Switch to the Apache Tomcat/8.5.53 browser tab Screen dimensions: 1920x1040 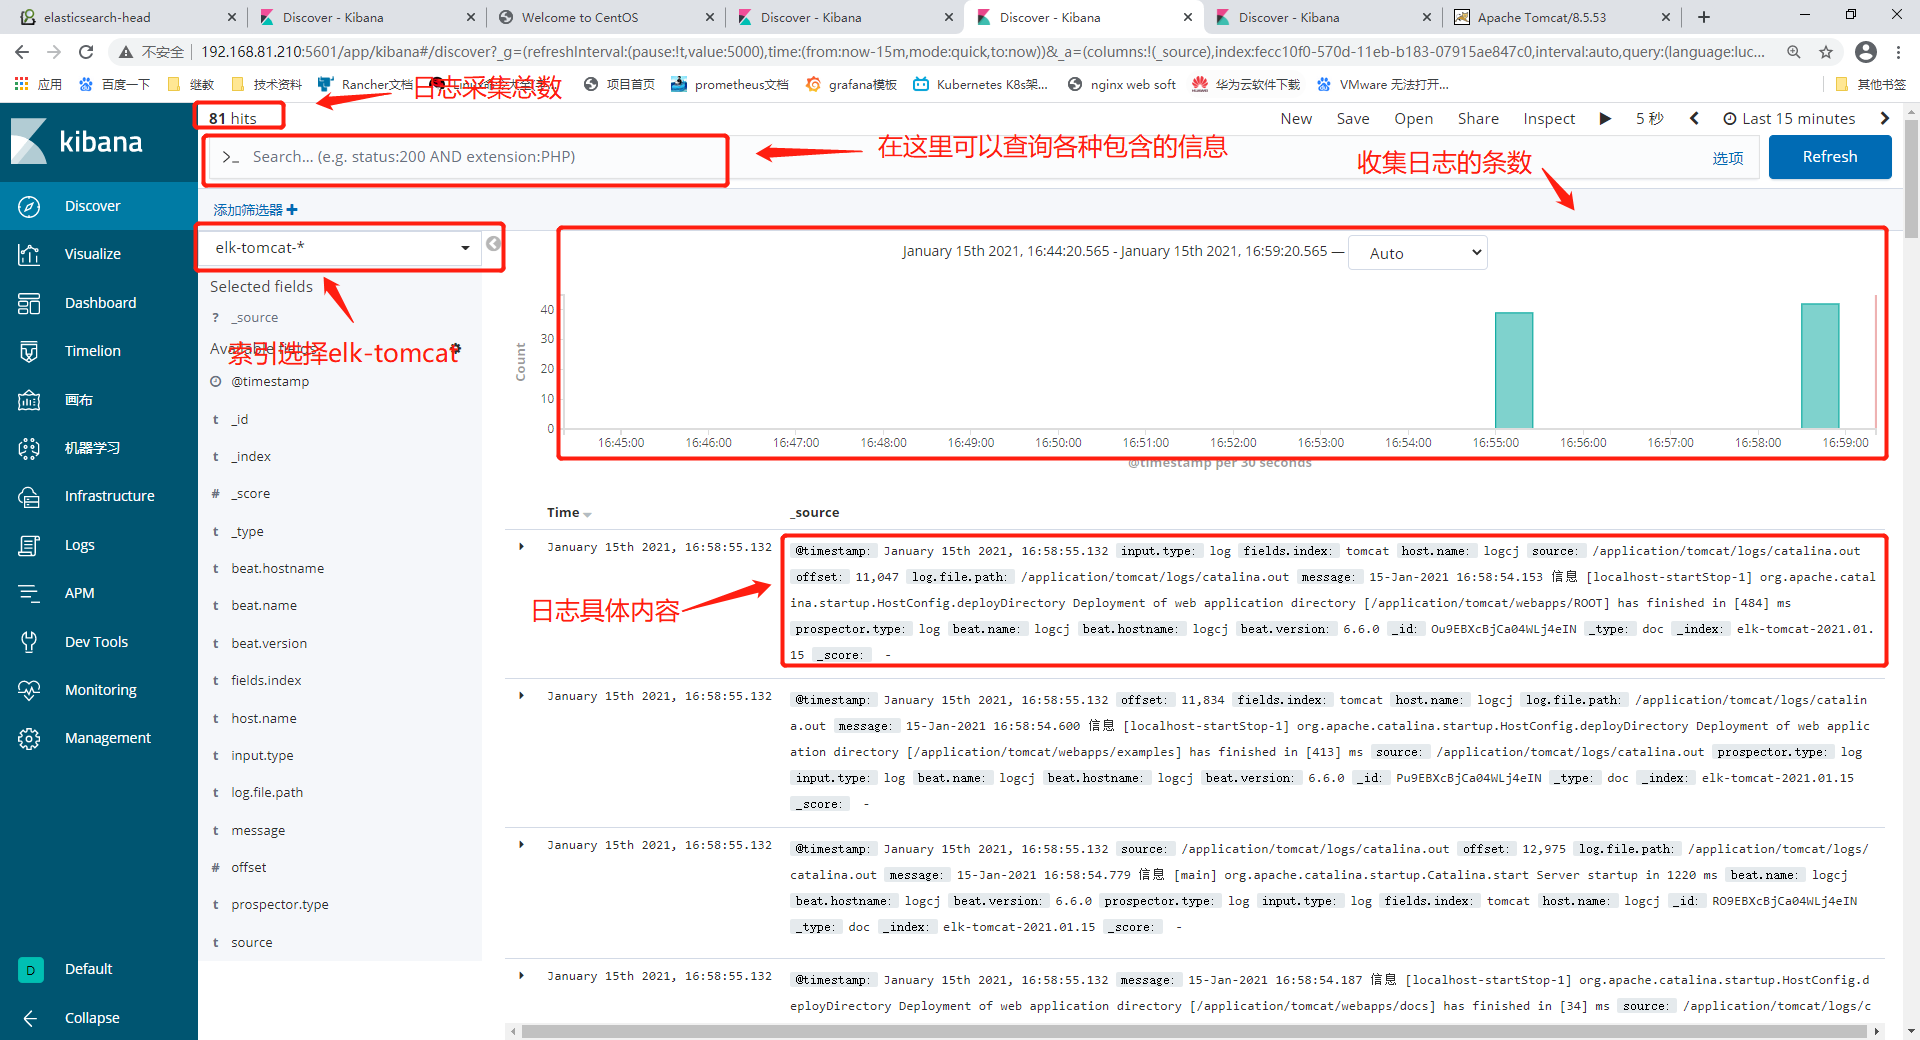point(1540,17)
